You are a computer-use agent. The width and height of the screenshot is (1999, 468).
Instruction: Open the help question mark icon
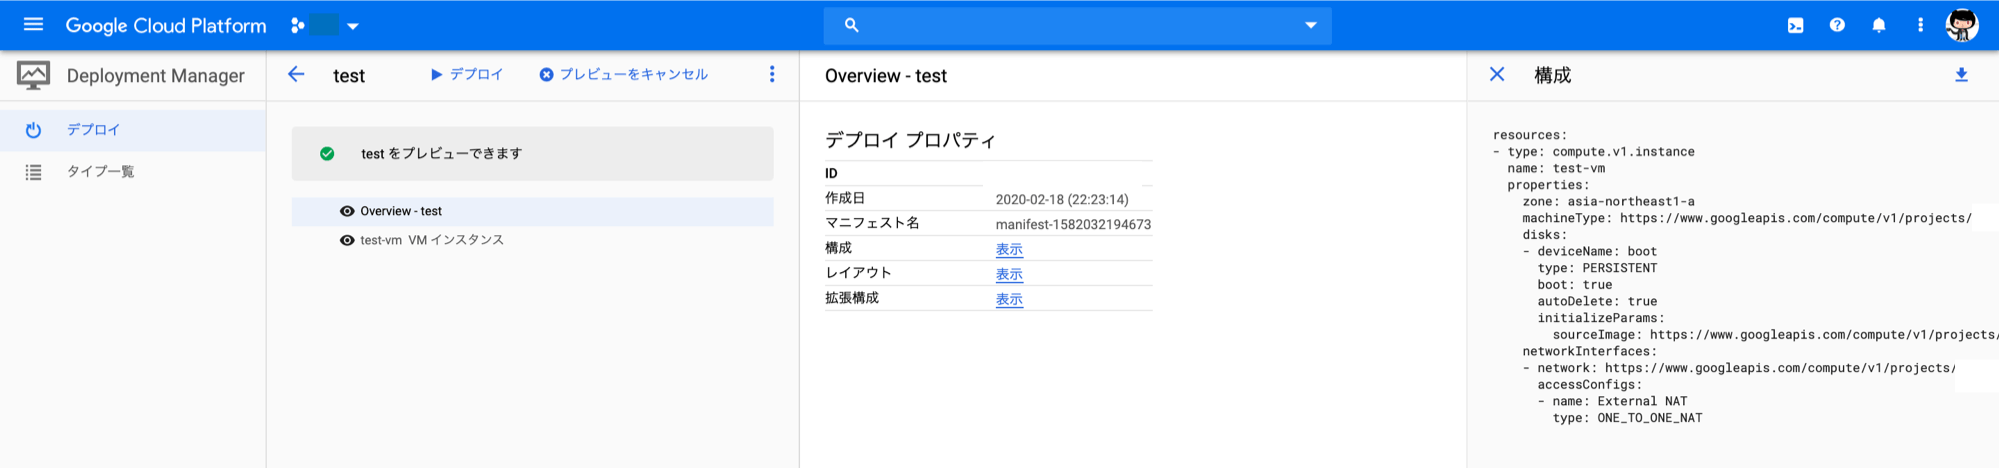click(1837, 25)
